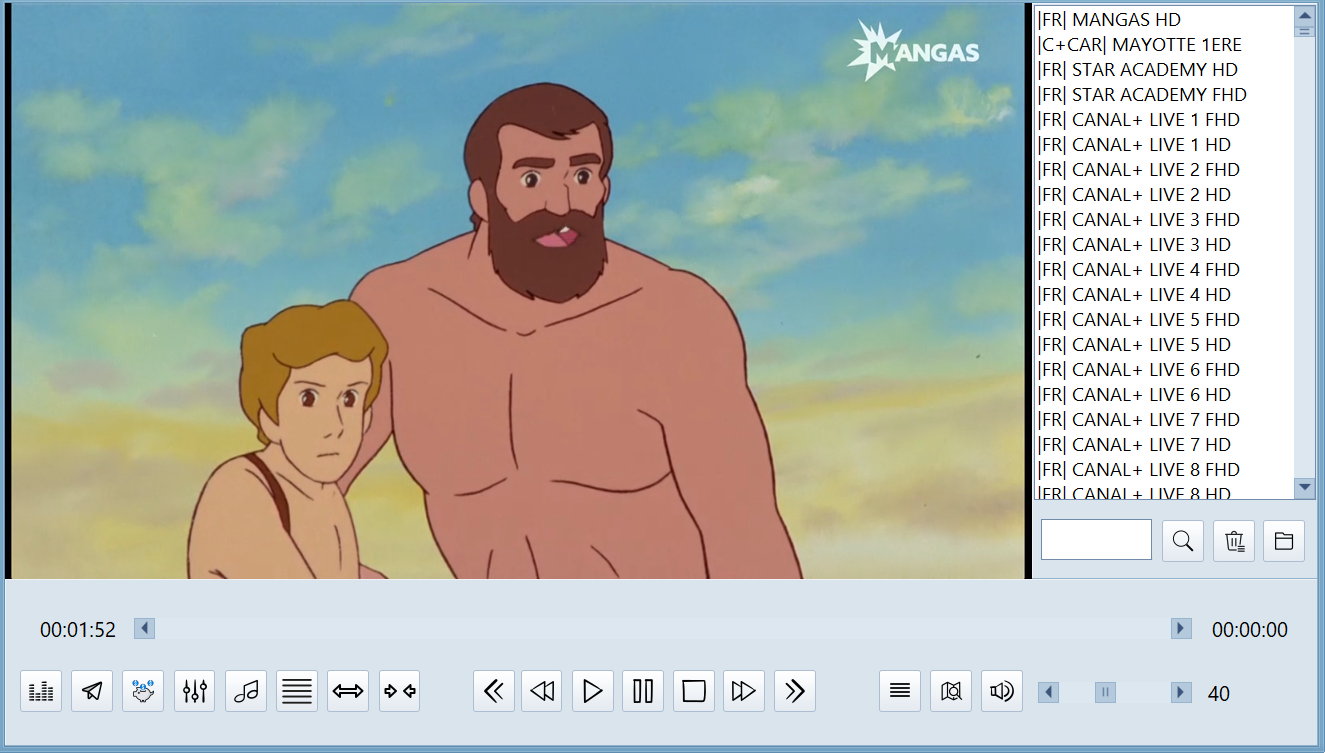The image size is (1325, 753).
Task: Click the playlist scrollbar thumb
Action: point(1304,31)
